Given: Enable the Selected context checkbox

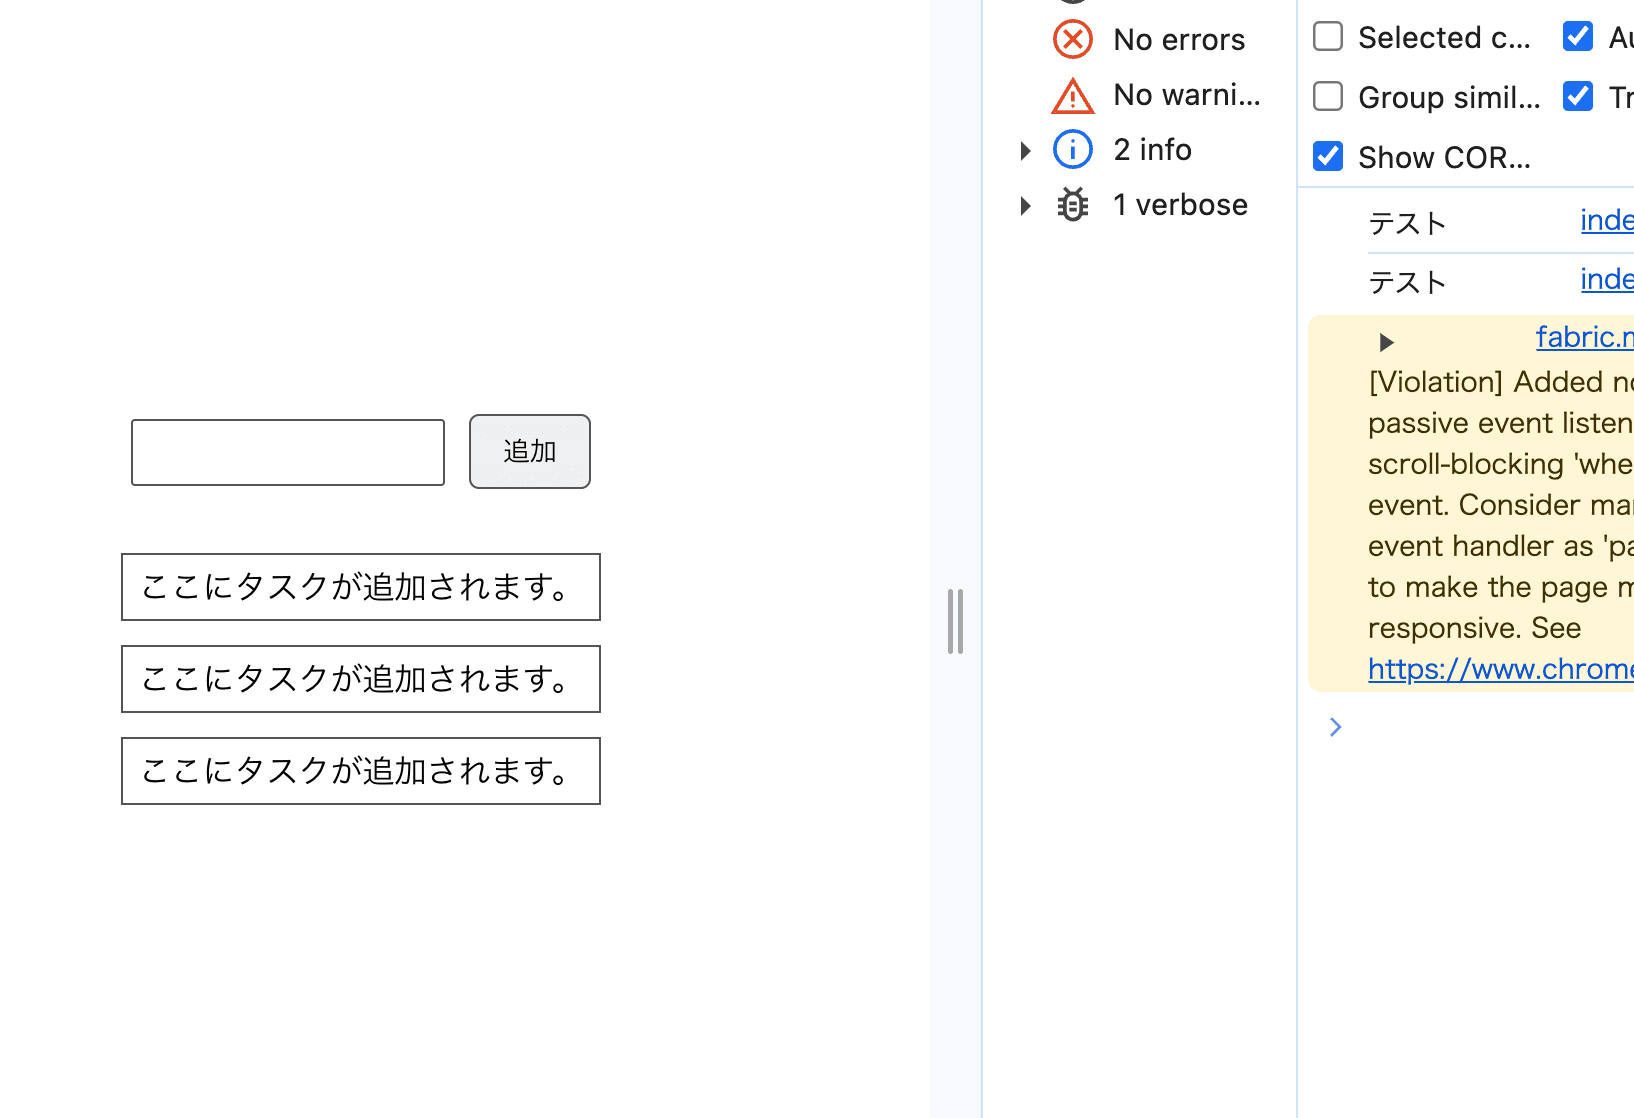Looking at the screenshot, I should (1328, 37).
